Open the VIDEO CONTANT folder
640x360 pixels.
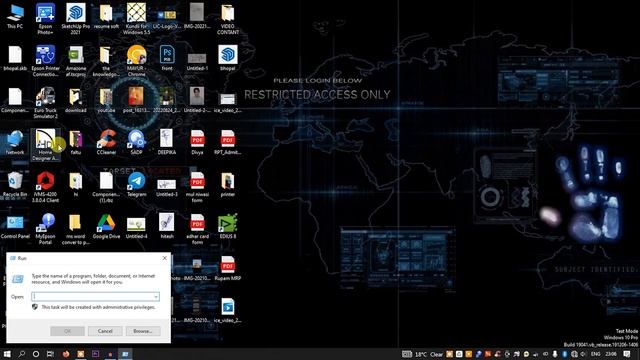228,19
